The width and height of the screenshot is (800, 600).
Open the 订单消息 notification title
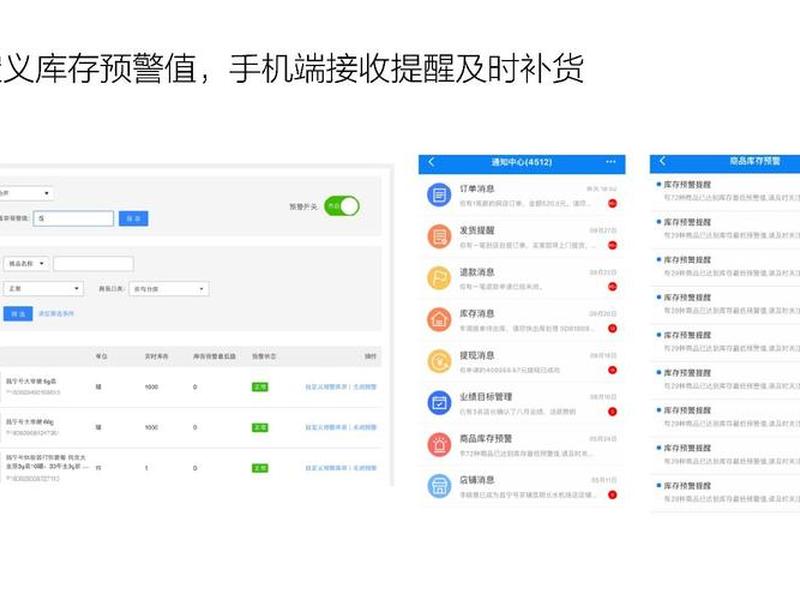[x=477, y=189]
